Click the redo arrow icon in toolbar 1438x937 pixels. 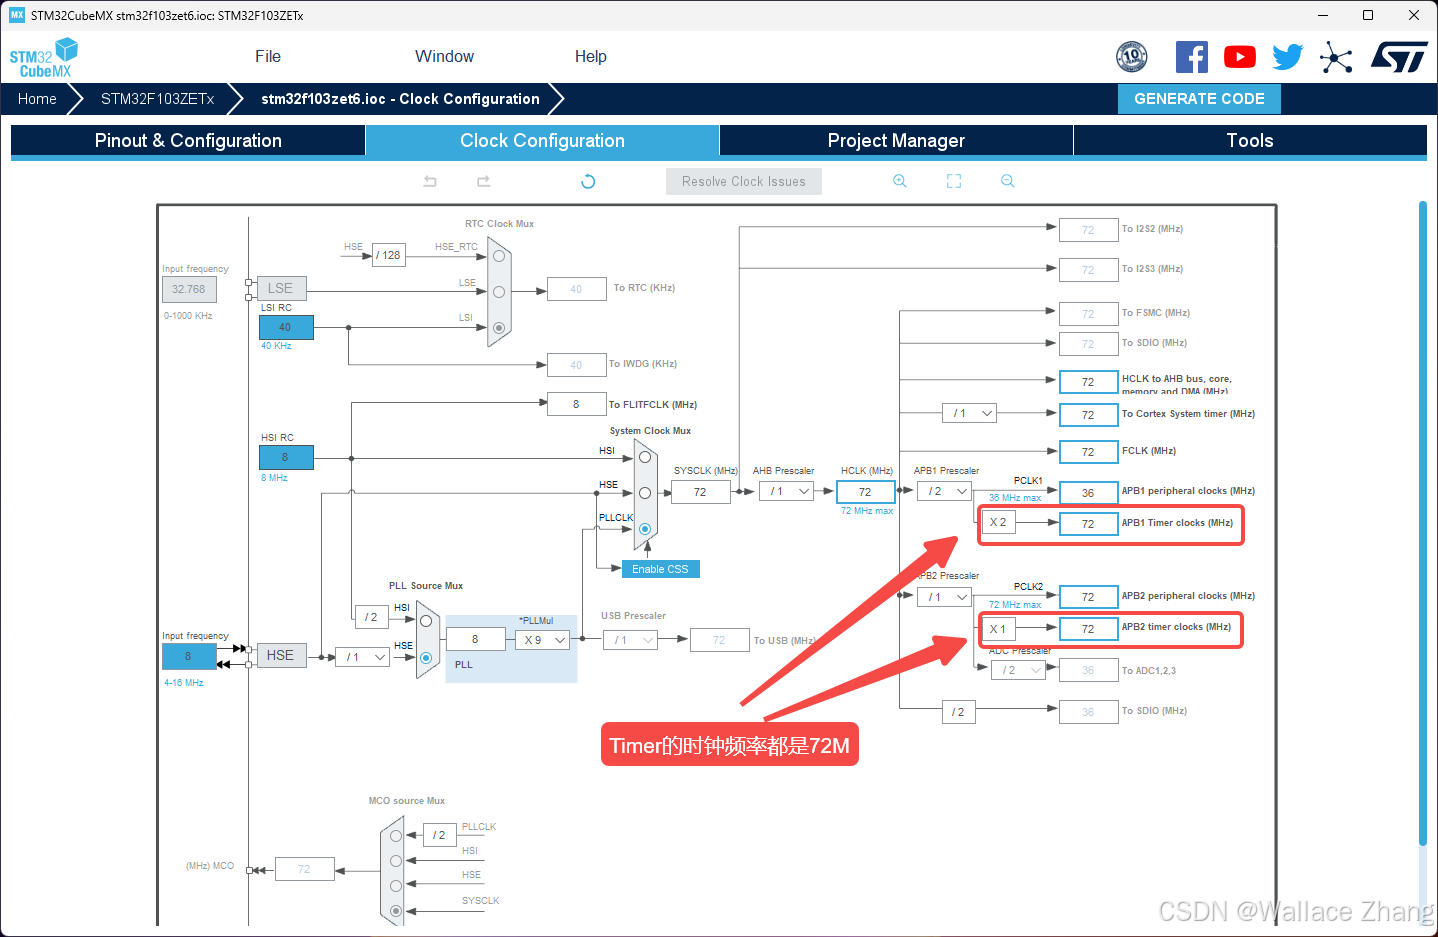click(484, 181)
